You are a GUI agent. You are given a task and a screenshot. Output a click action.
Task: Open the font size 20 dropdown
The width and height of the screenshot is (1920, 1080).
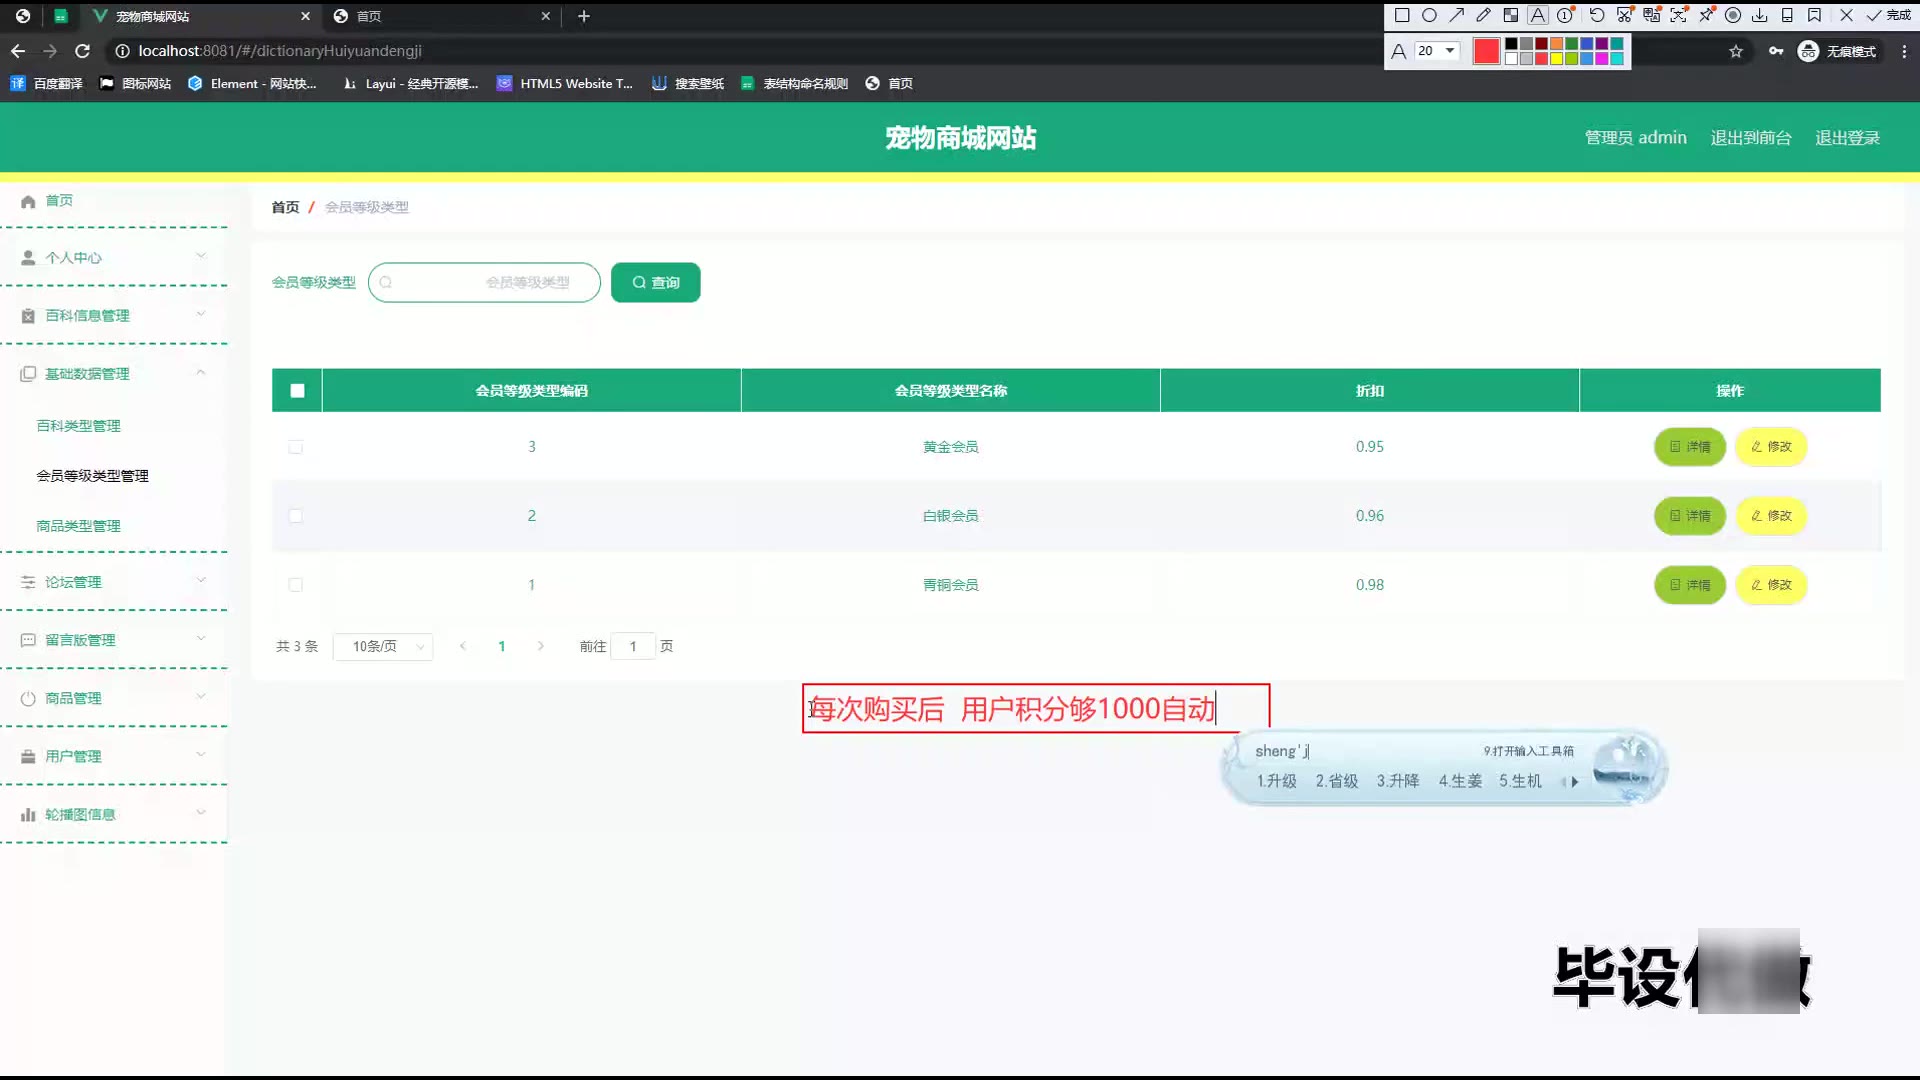point(1437,51)
